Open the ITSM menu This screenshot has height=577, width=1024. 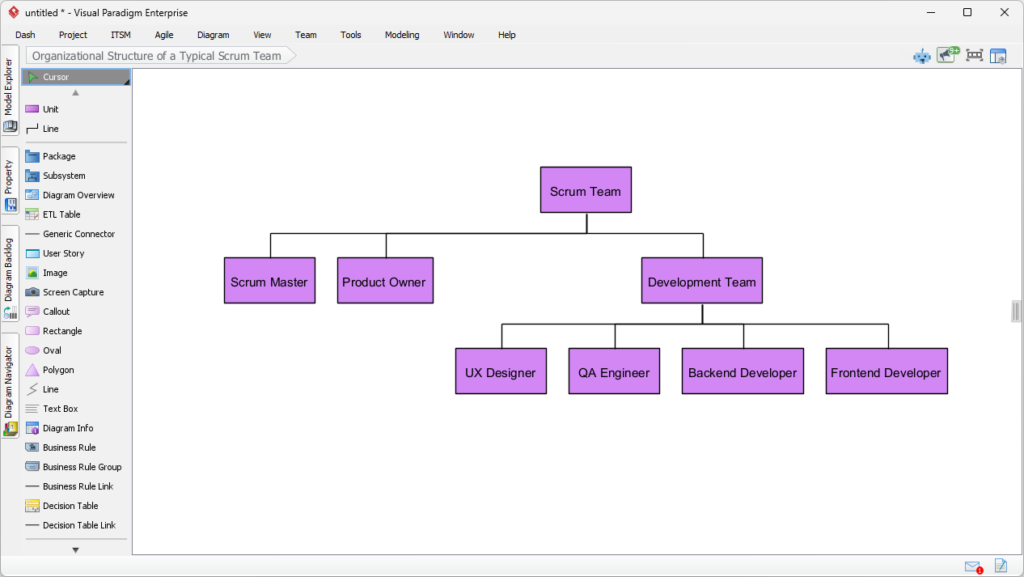point(121,35)
